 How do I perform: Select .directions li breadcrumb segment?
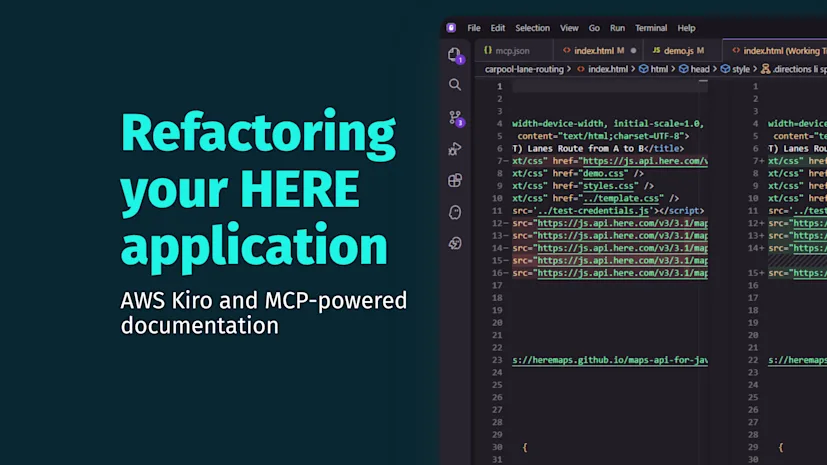coord(794,69)
